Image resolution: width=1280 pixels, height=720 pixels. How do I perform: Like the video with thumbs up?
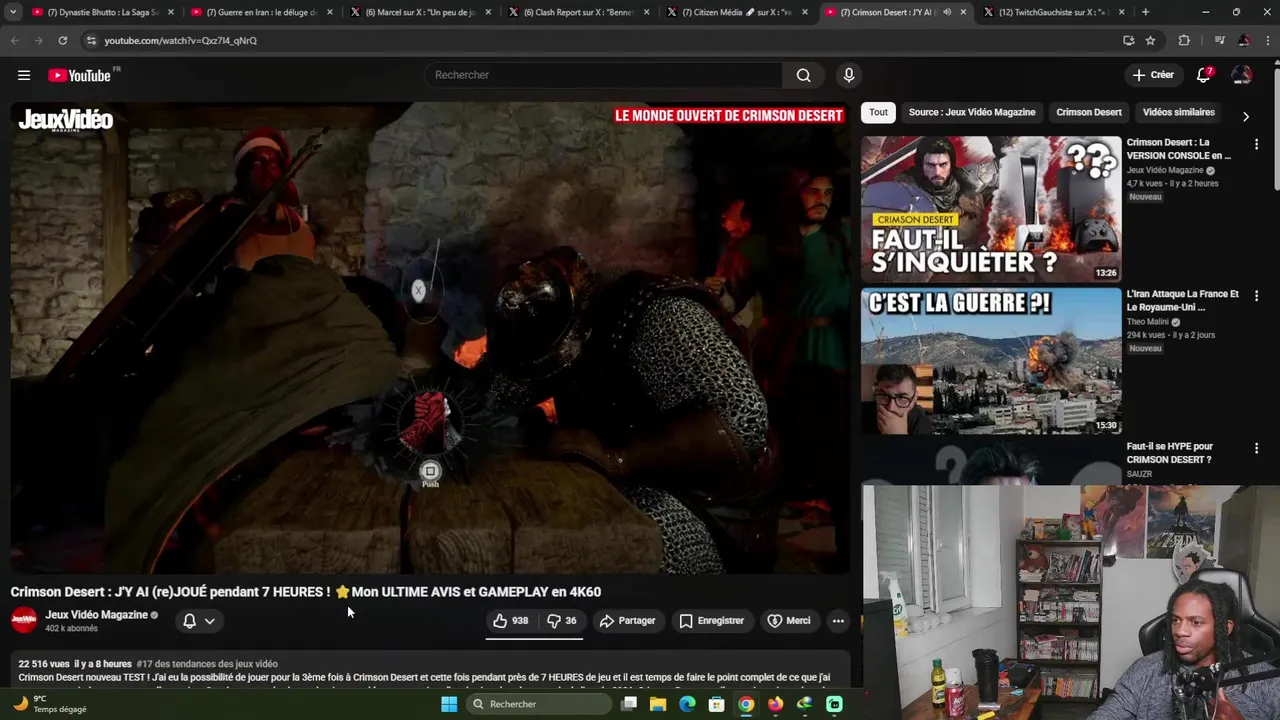tap(510, 621)
